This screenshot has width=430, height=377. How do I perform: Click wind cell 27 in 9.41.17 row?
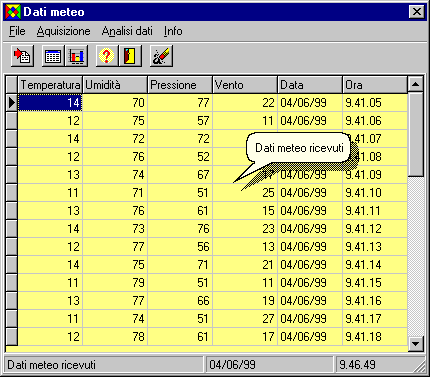[245, 319]
